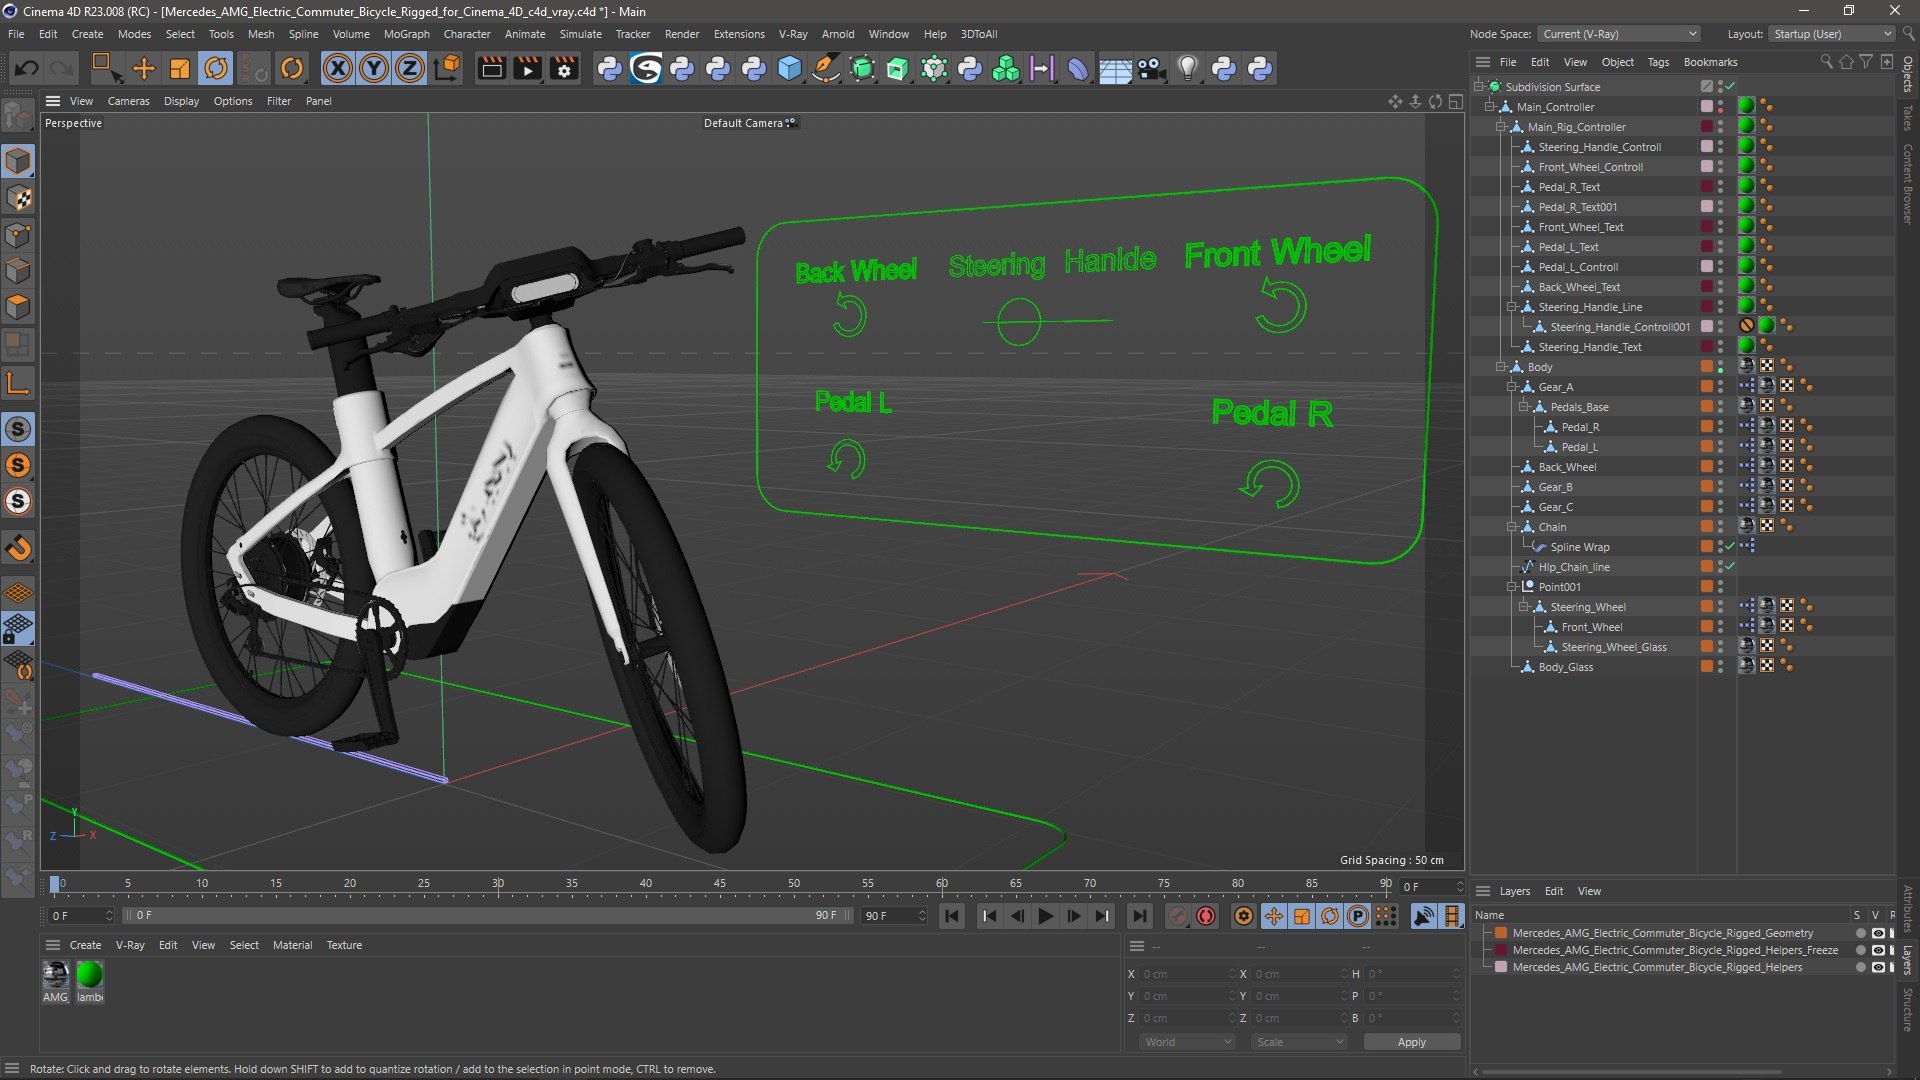Open Edit Render Settings icon
Image resolution: width=1920 pixels, height=1080 pixels.
tap(565, 68)
